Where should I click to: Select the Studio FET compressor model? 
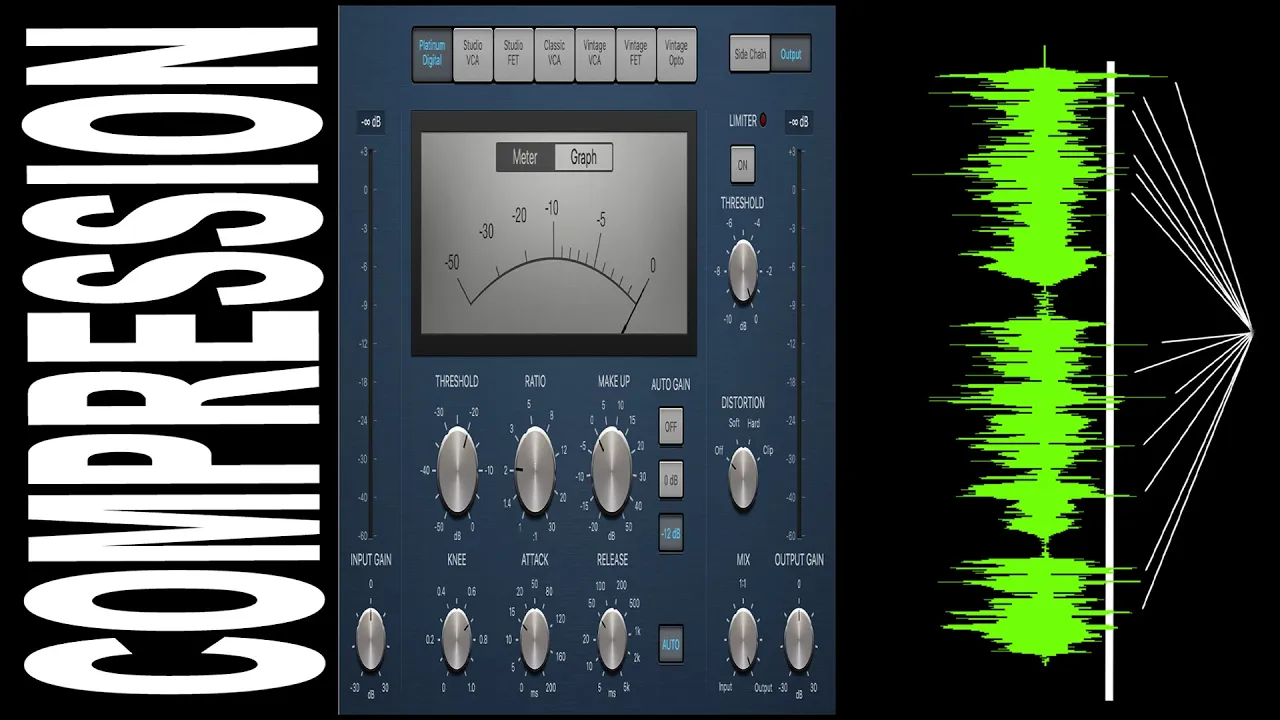pyautogui.click(x=514, y=54)
